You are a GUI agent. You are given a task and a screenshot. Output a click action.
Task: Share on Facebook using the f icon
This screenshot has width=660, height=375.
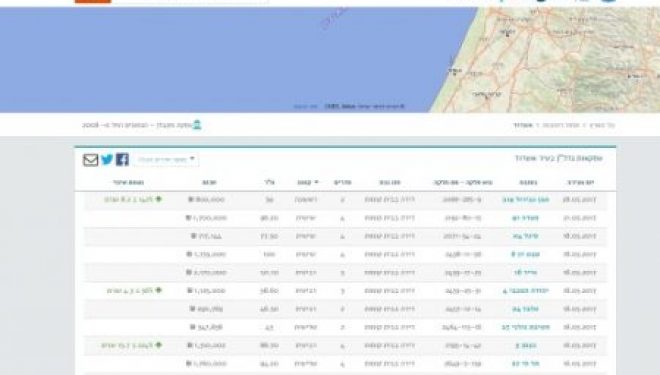pyautogui.click(x=122, y=160)
